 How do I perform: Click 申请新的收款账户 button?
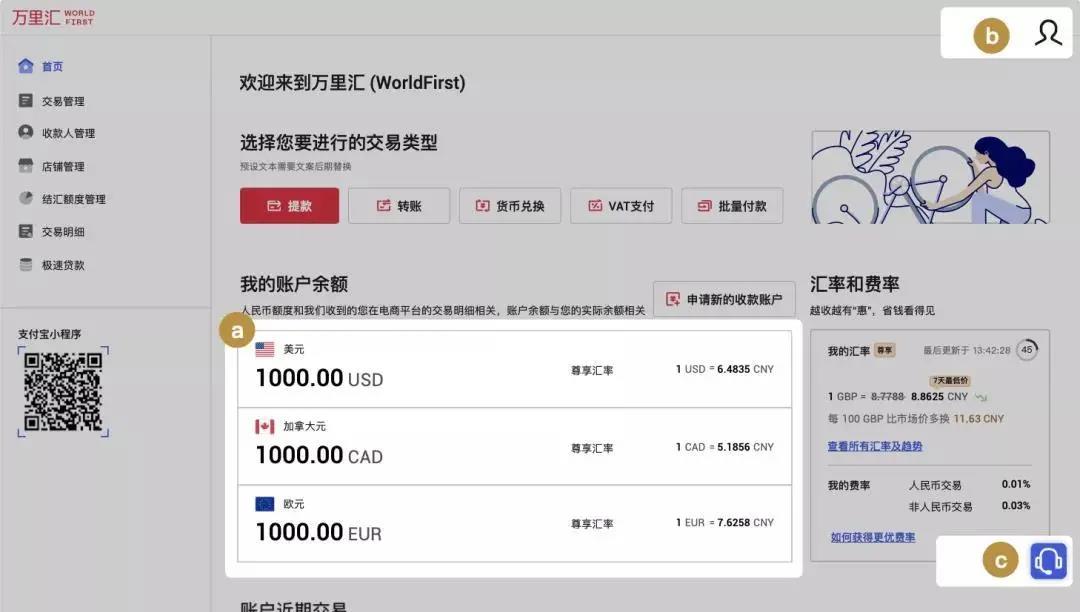[724, 299]
